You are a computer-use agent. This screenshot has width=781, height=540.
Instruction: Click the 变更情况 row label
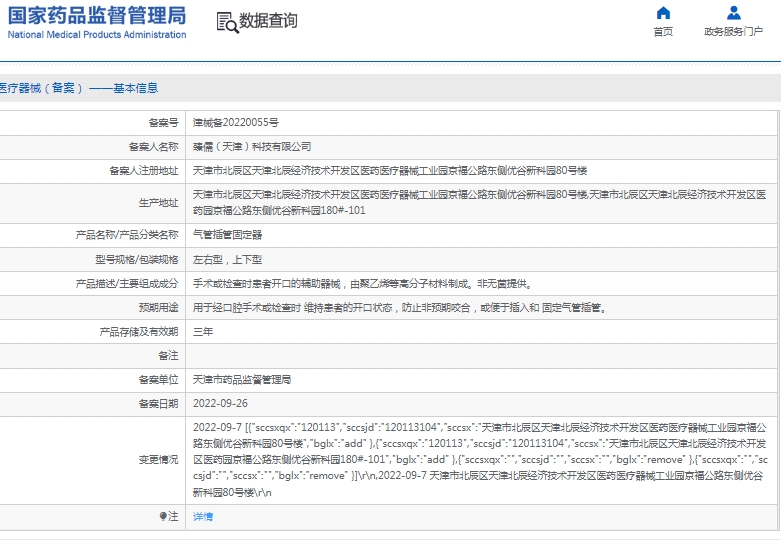pos(158,460)
